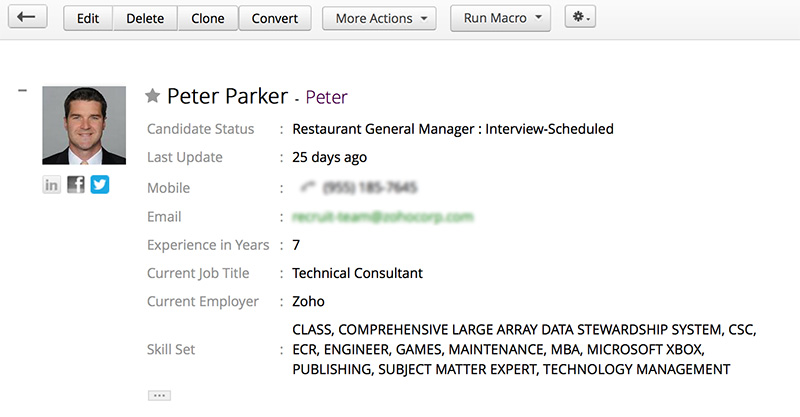Click the purple Peter nickname text
The width and height of the screenshot is (800, 417).
point(327,98)
